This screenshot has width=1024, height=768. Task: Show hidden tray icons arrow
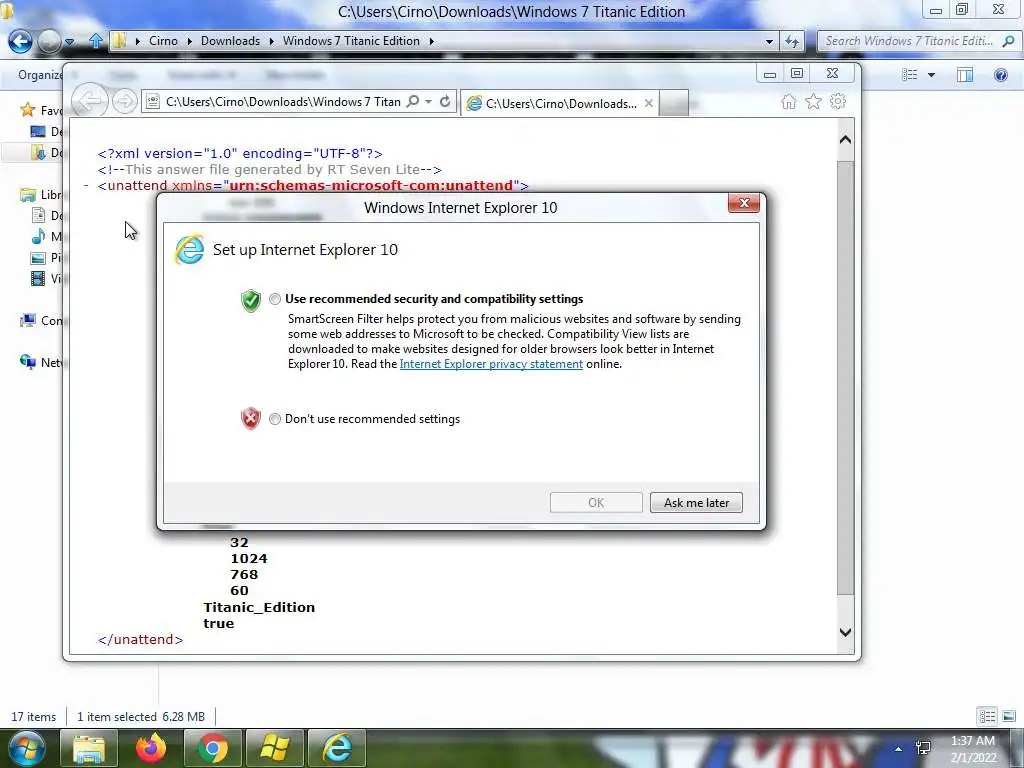[x=899, y=749]
